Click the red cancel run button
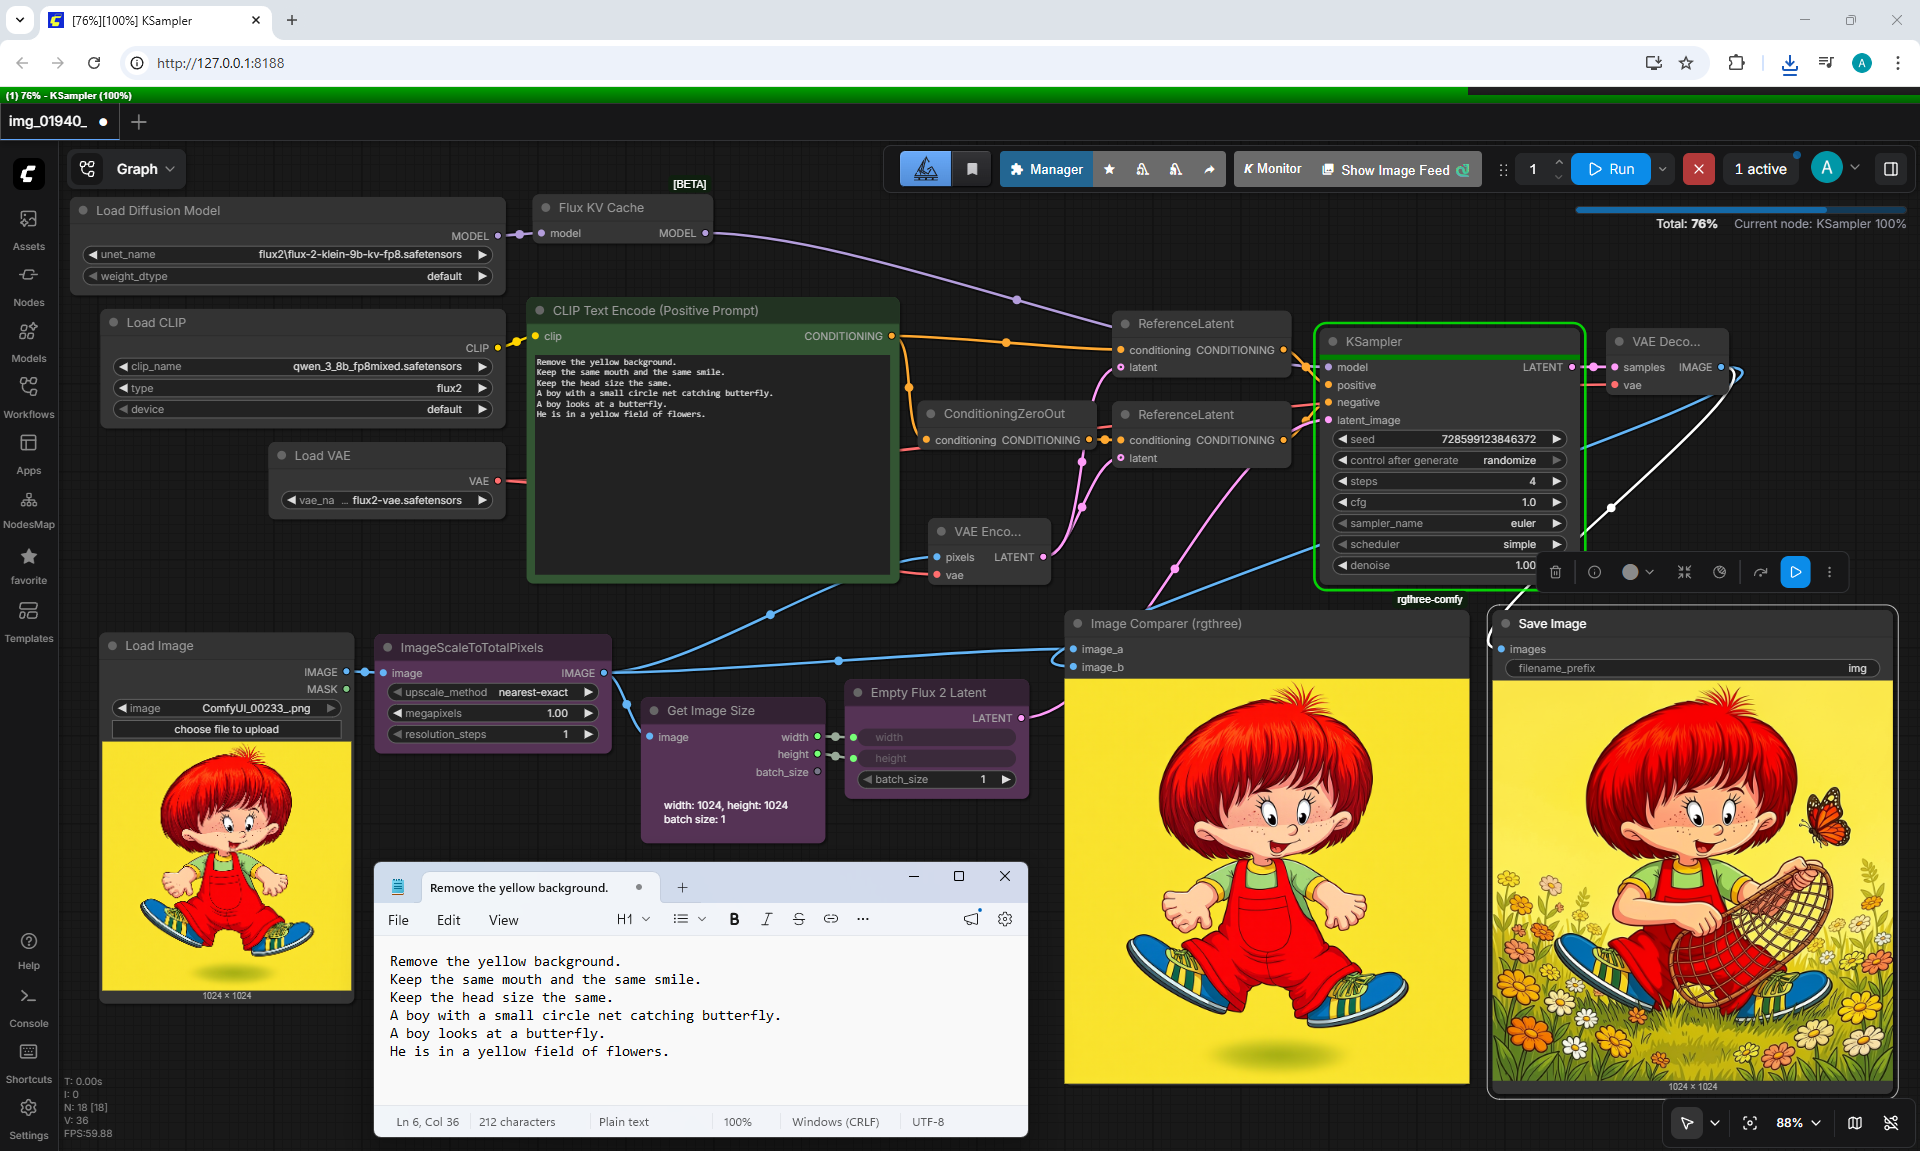The height and width of the screenshot is (1151, 1920). [1698, 169]
